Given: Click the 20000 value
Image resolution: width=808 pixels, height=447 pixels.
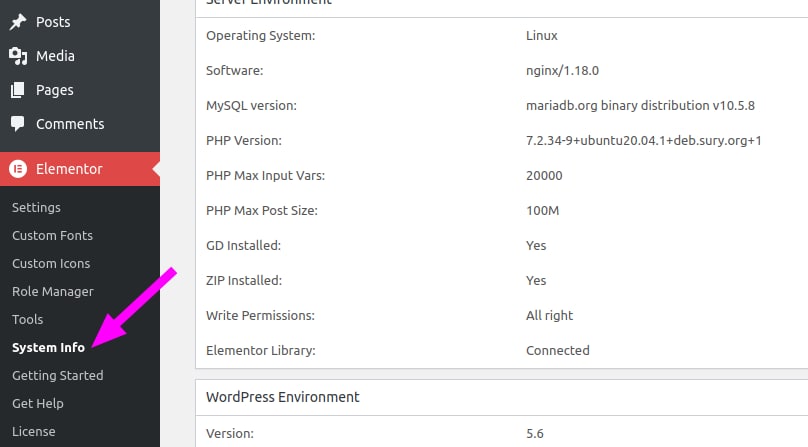Looking at the screenshot, I should pyautogui.click(x=544, y=176).
